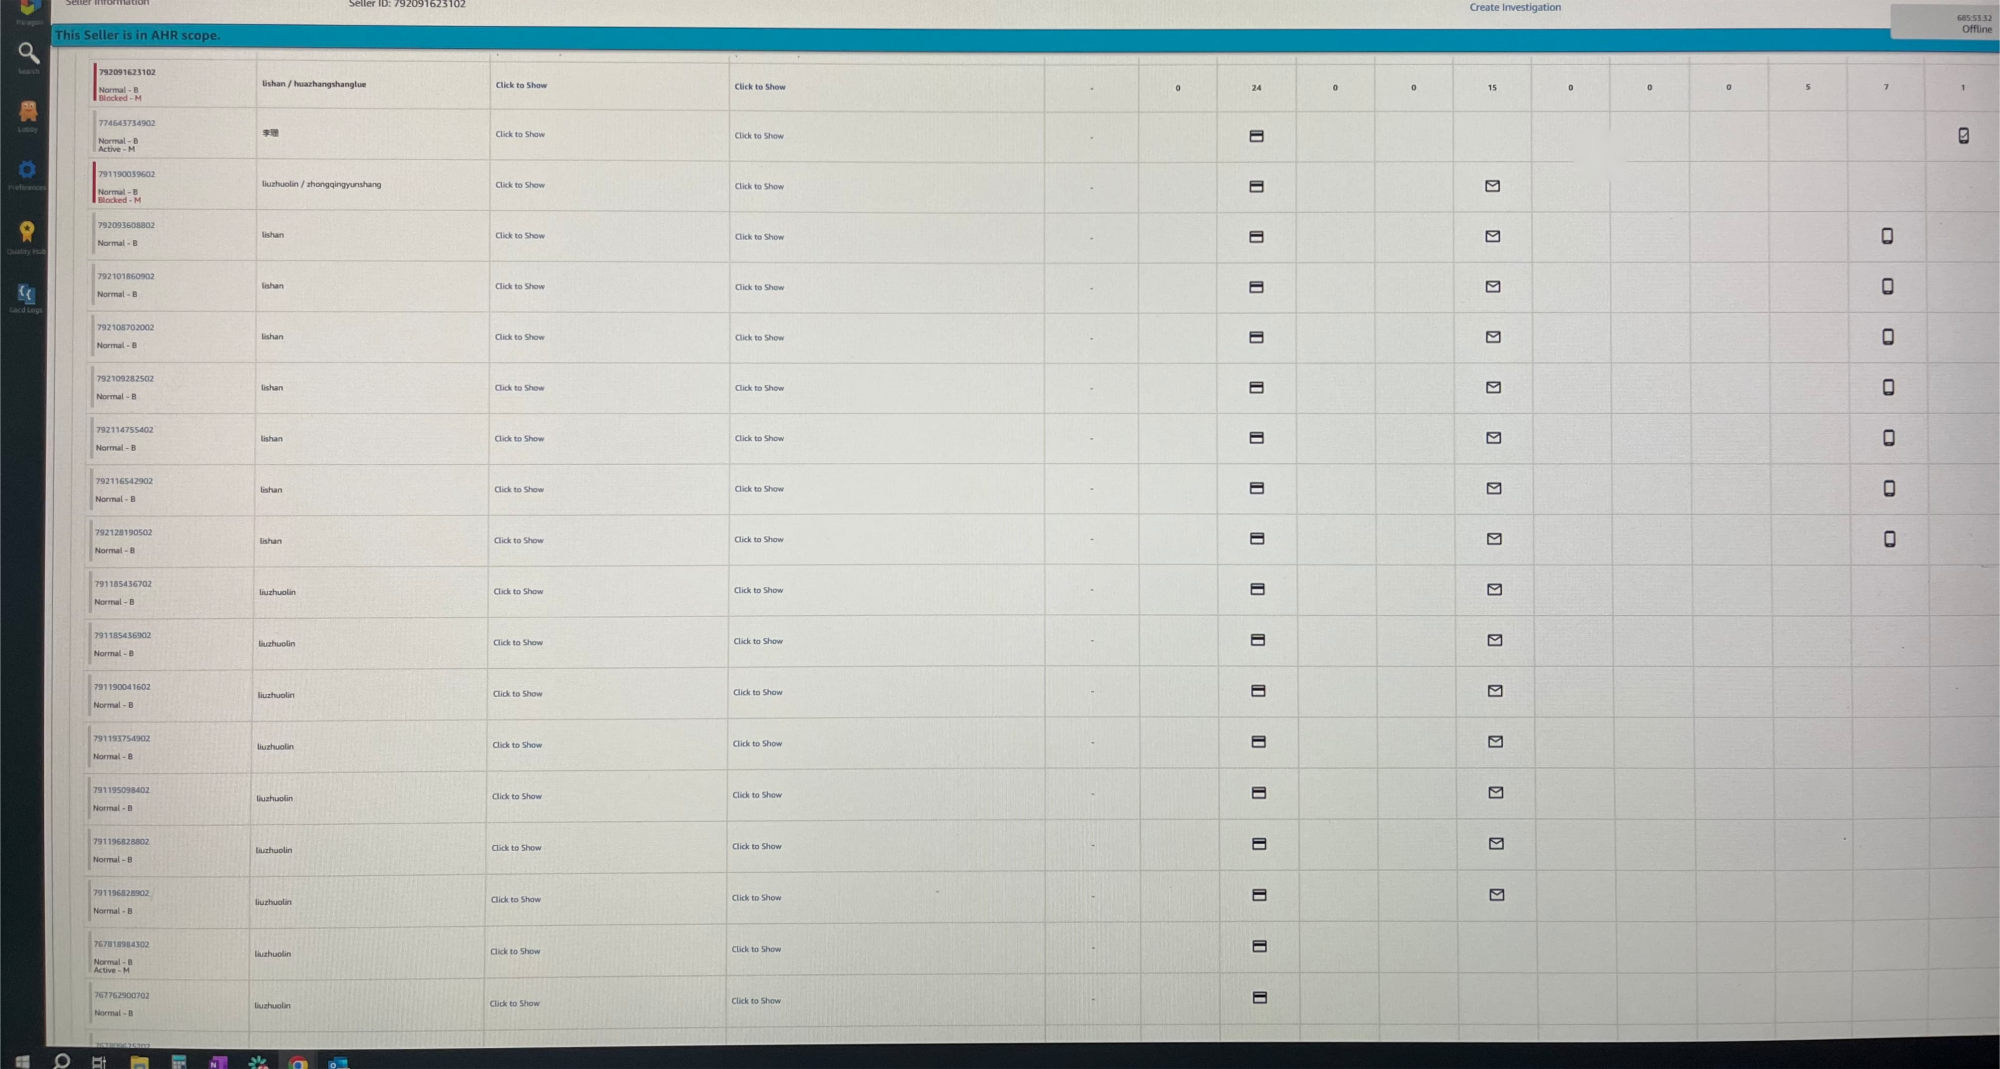Viewport: 2000px width, 1069px height.
Task: Select seller ID 792091623102 in the table
Action: click(x=127, y=72)
